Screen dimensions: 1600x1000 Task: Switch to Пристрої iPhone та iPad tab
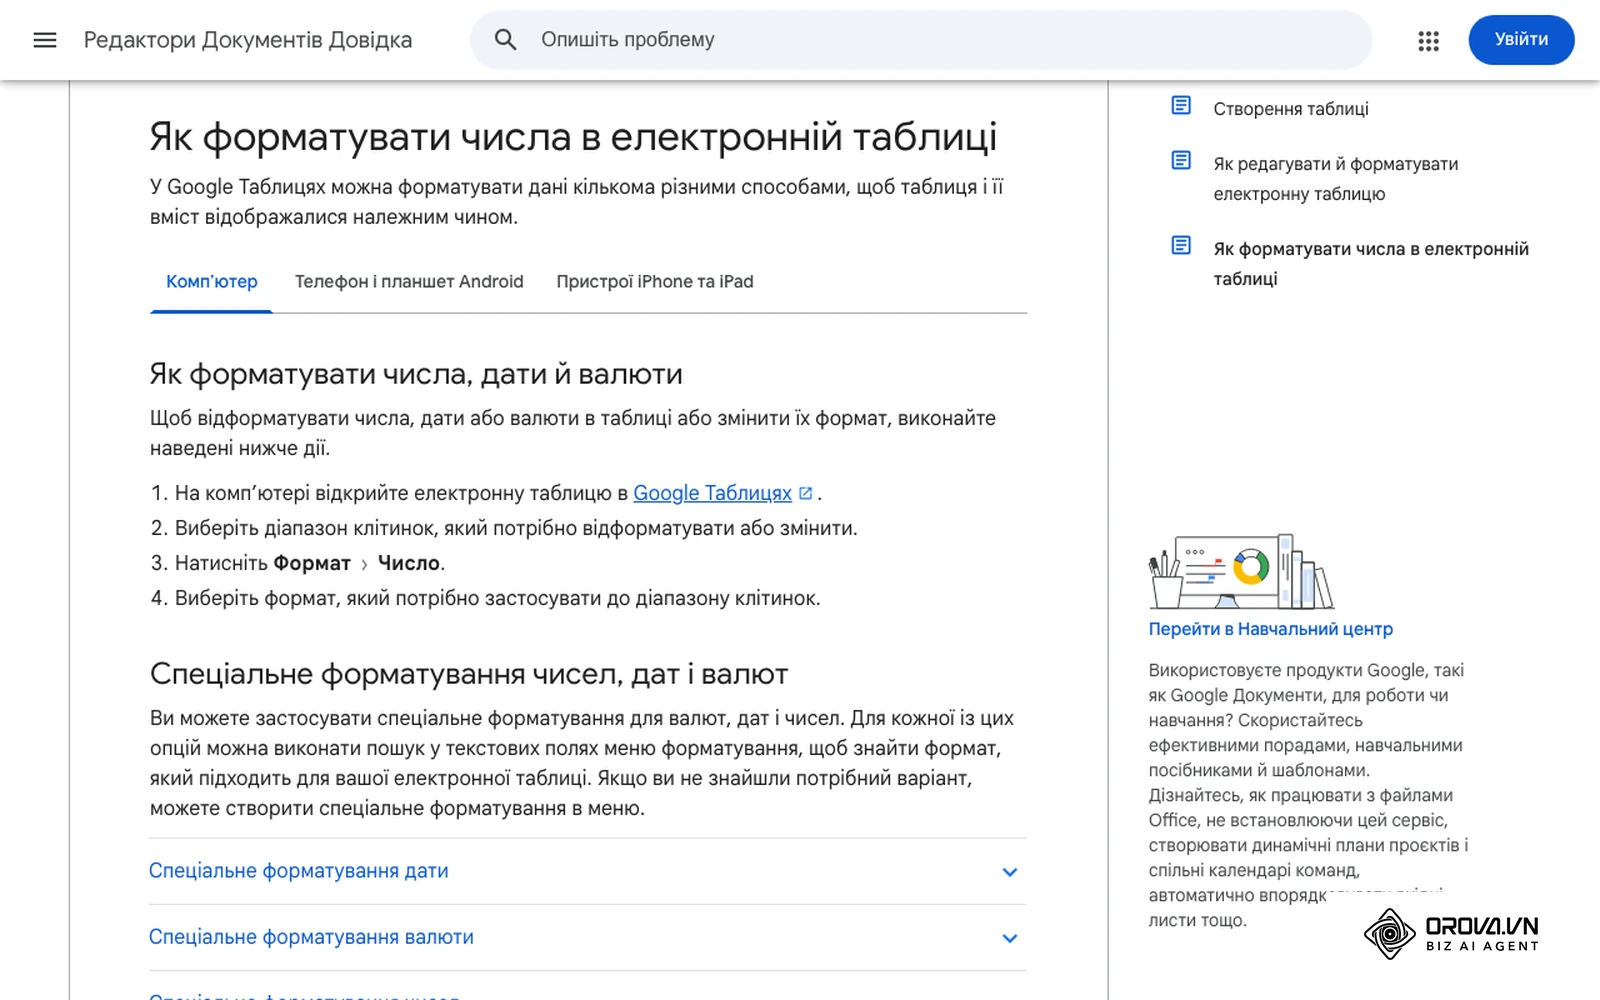tap(655, 282)
